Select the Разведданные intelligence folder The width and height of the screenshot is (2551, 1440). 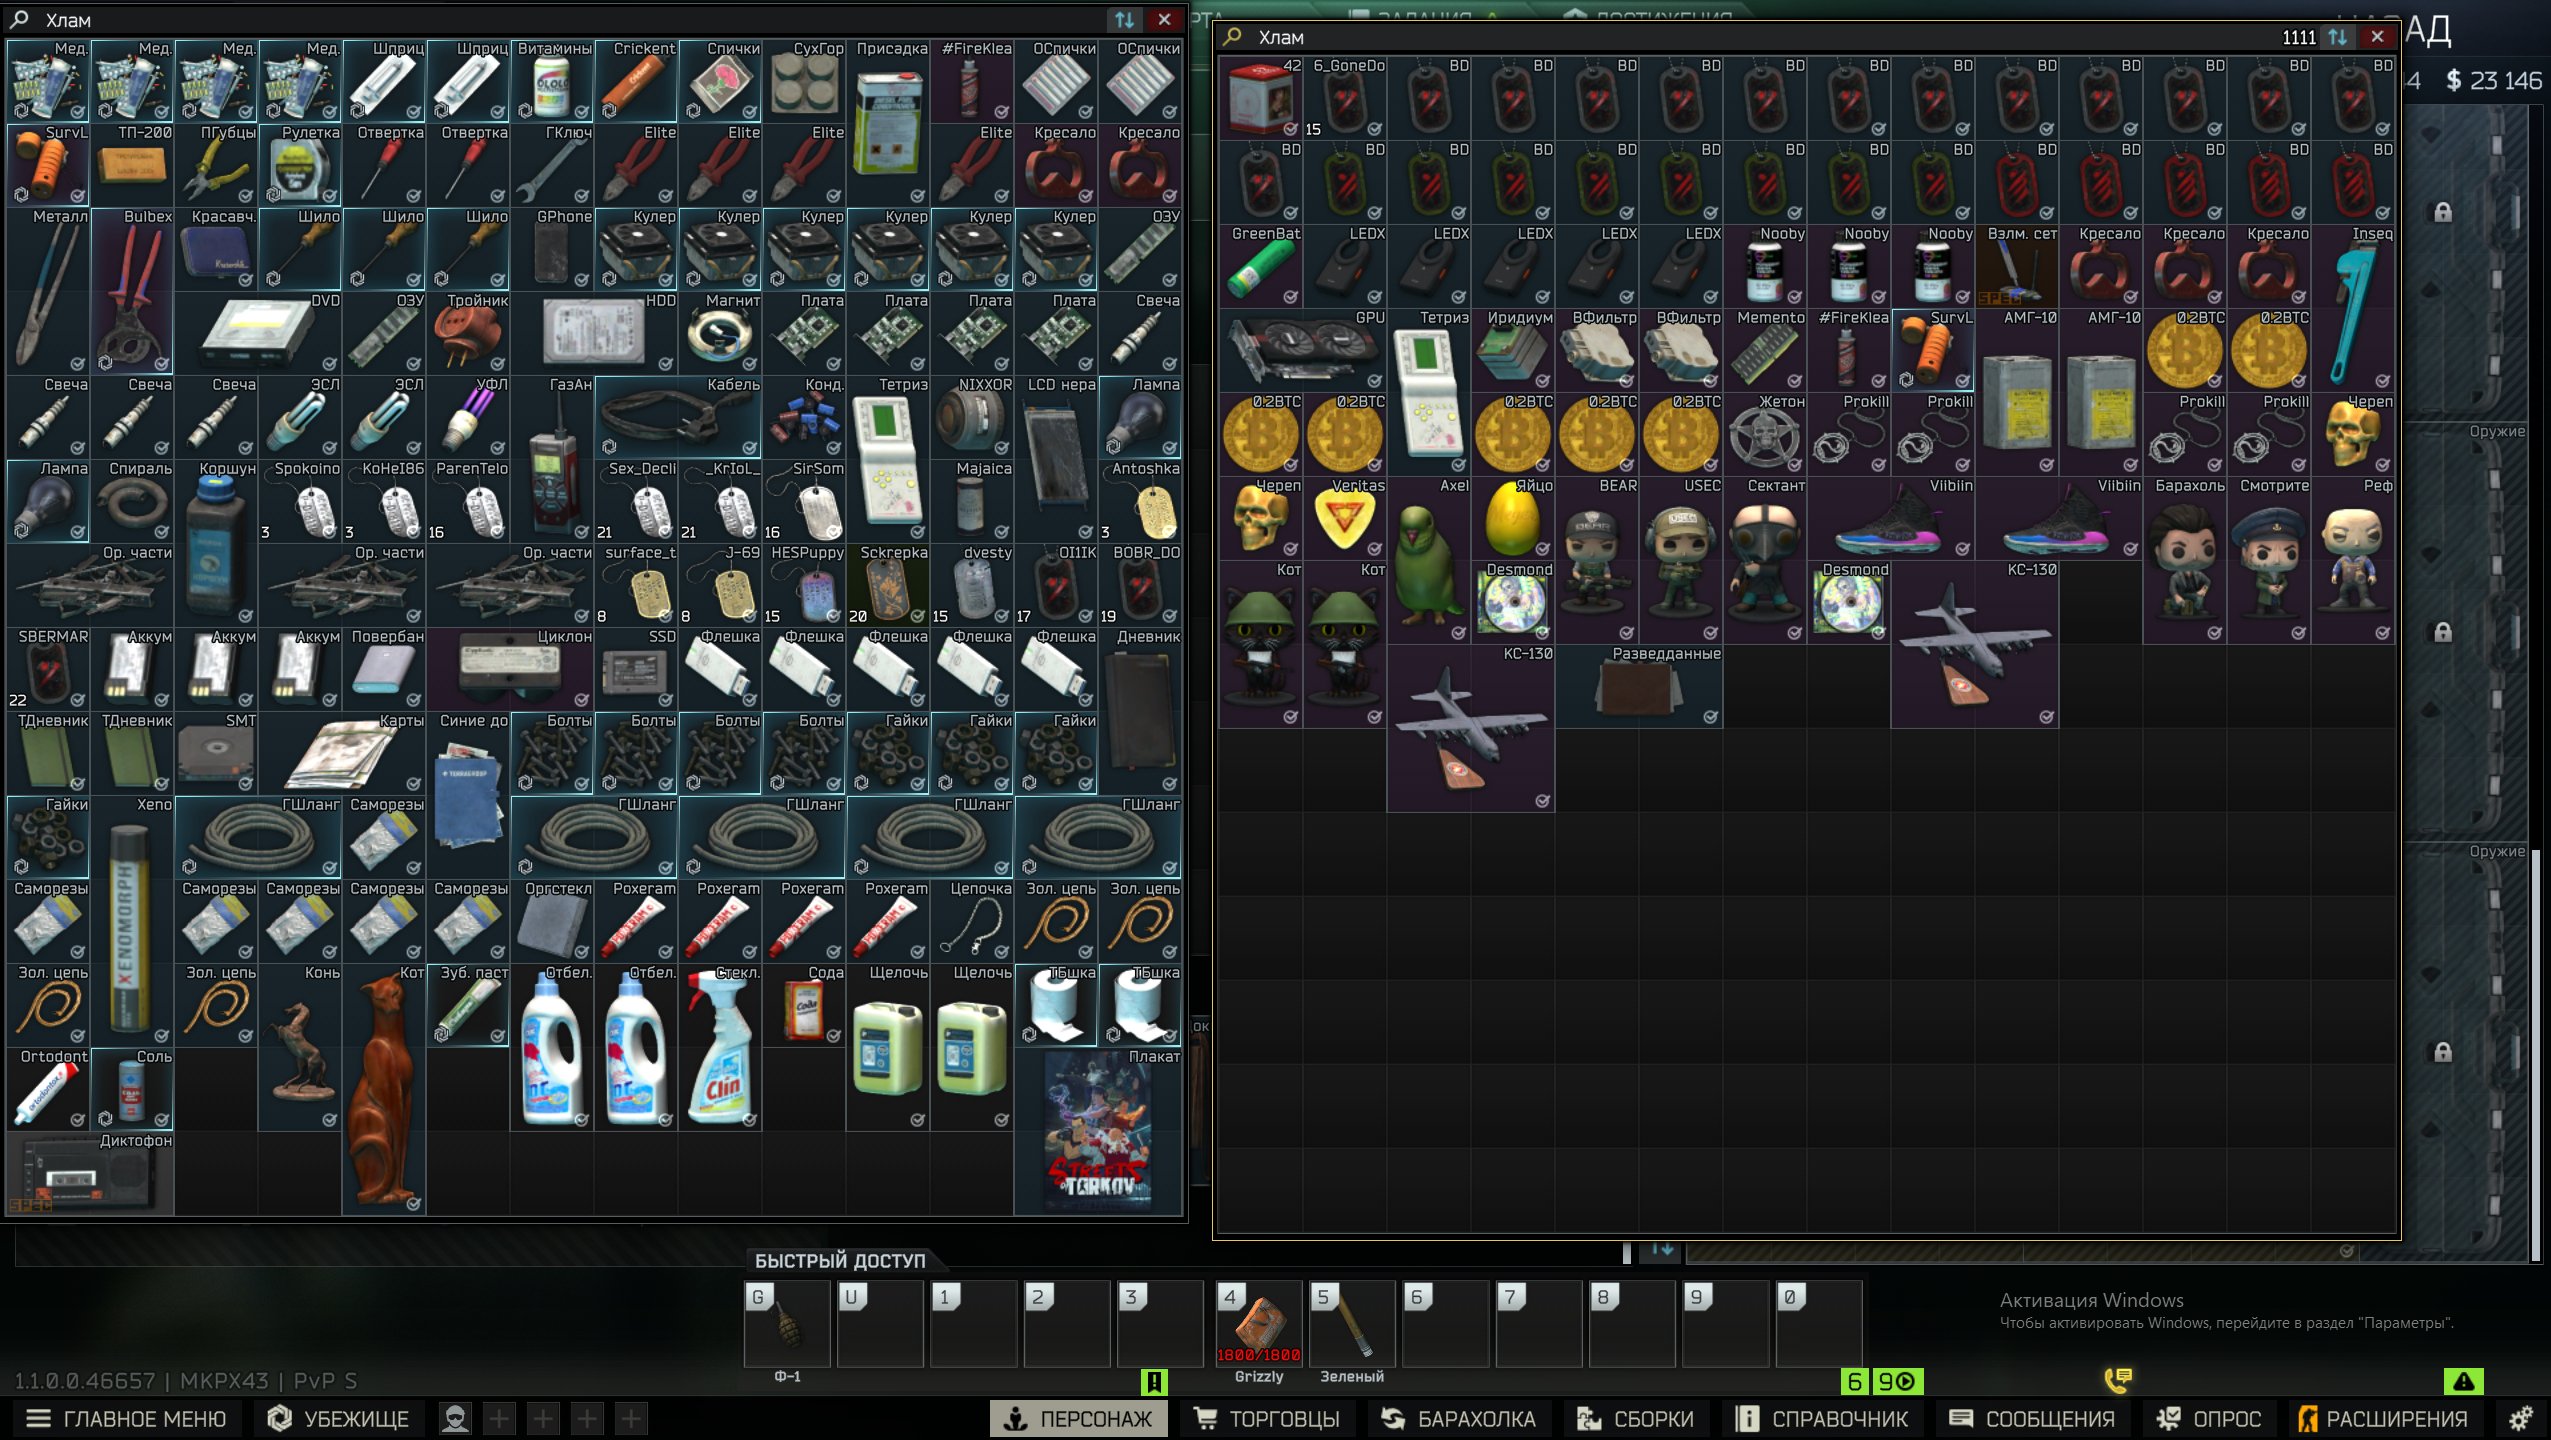[x=1639, y=686]
